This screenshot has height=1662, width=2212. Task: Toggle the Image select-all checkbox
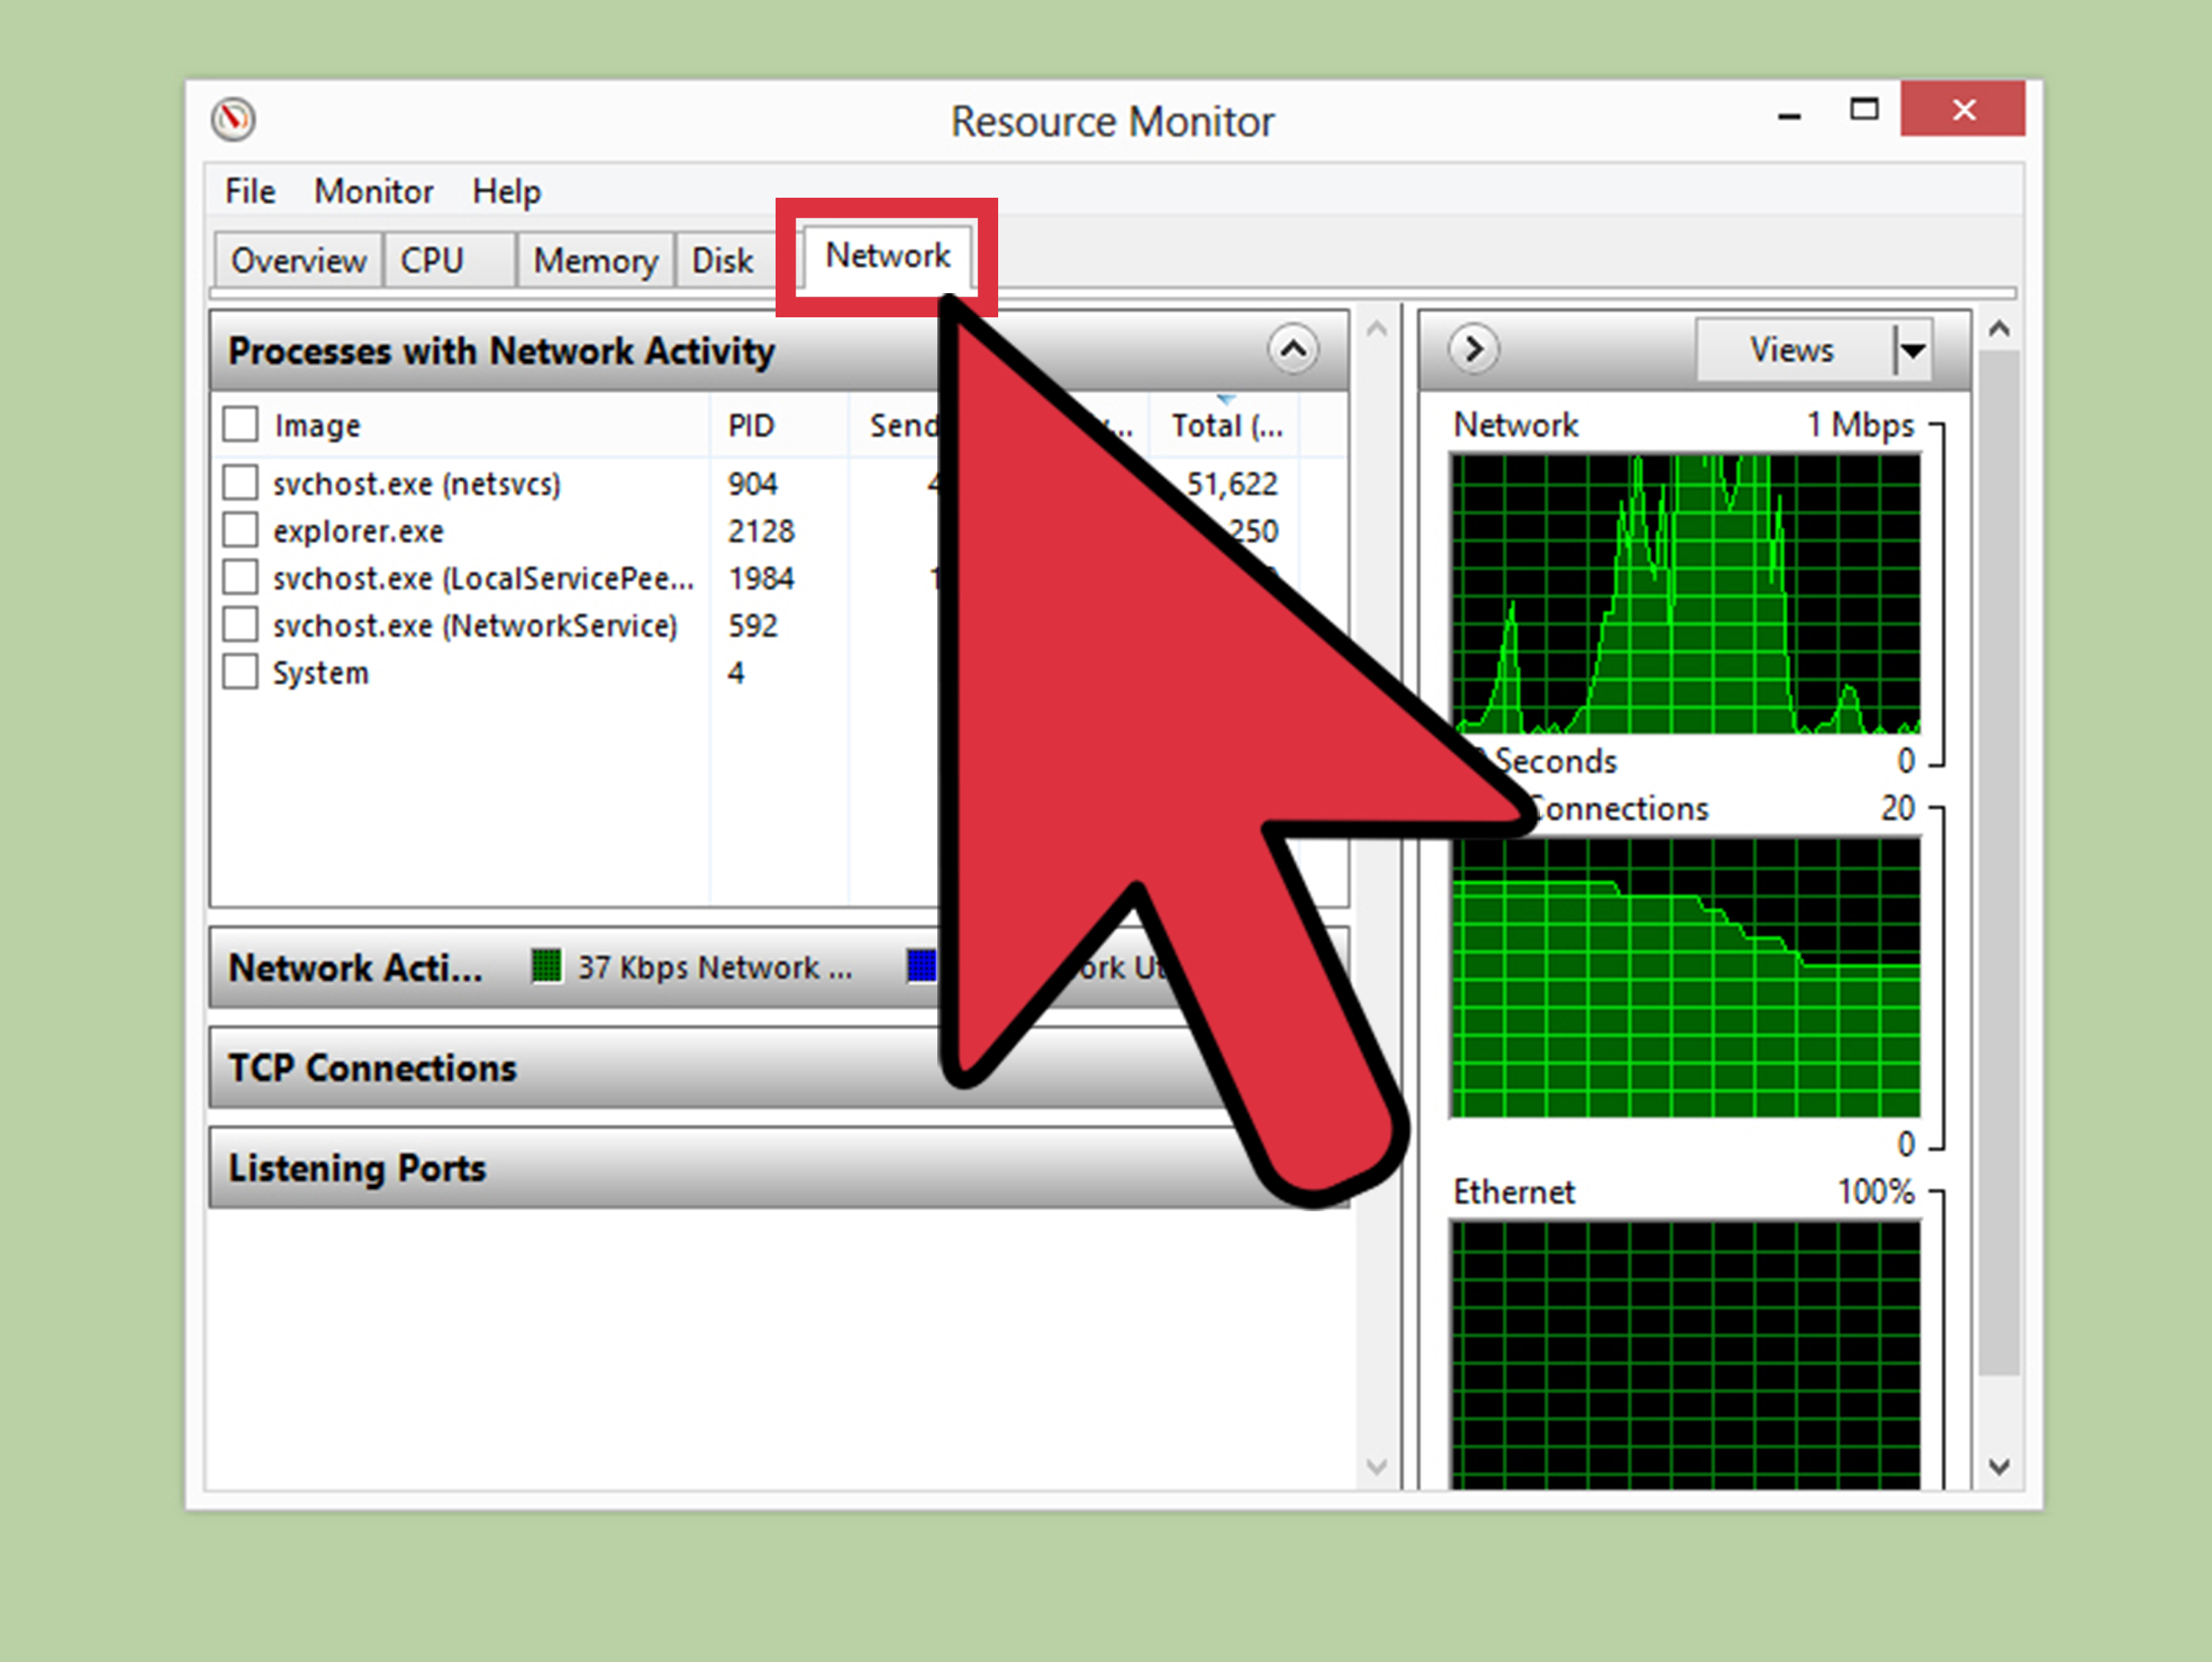click(x=240, y=424)
